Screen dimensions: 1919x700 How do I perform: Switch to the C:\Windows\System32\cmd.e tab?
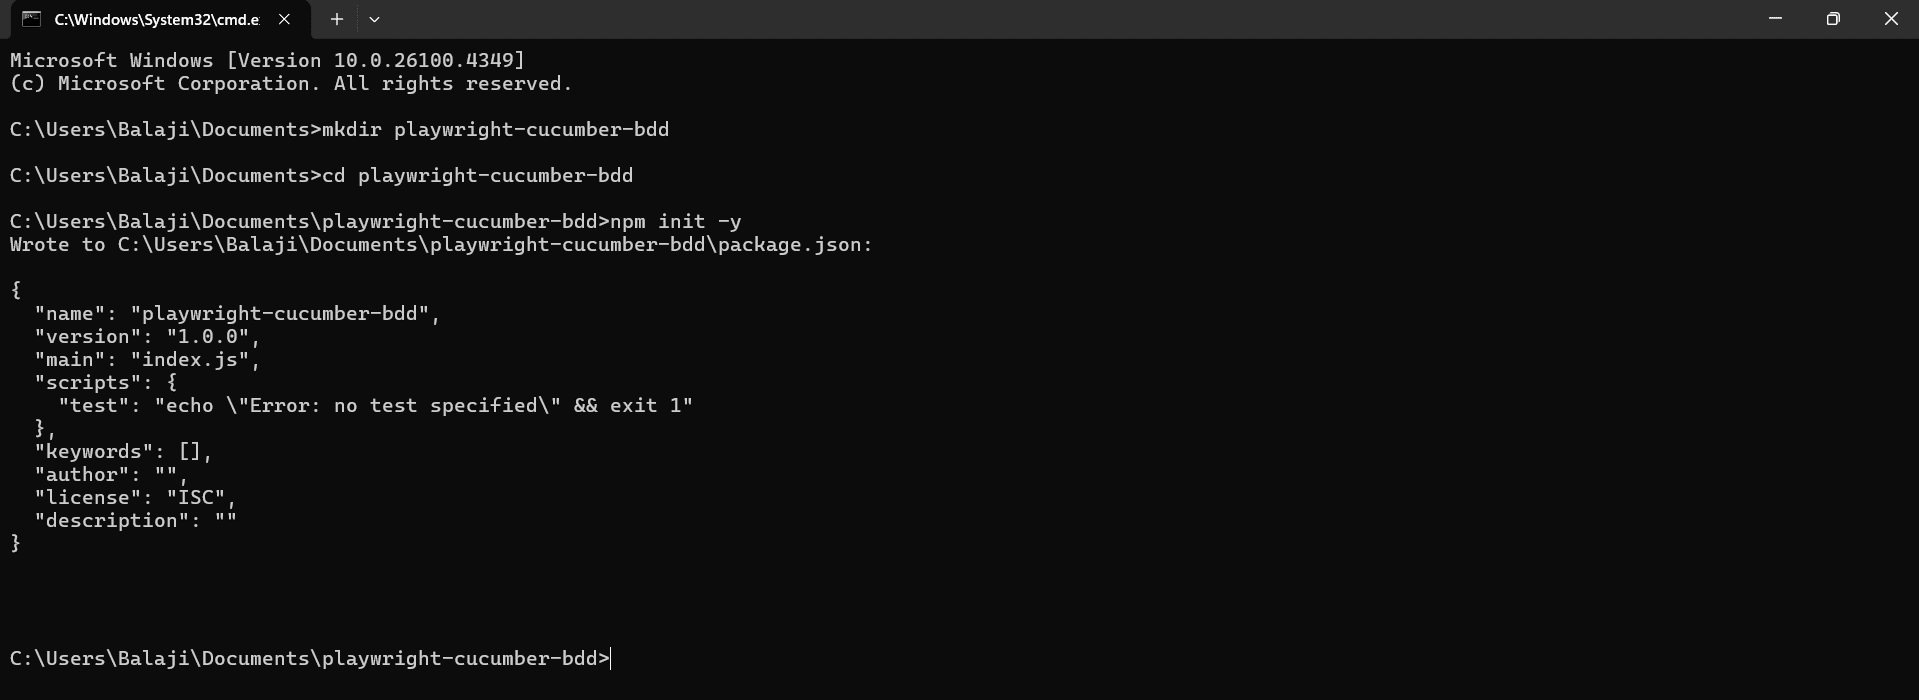coord(155,19)
